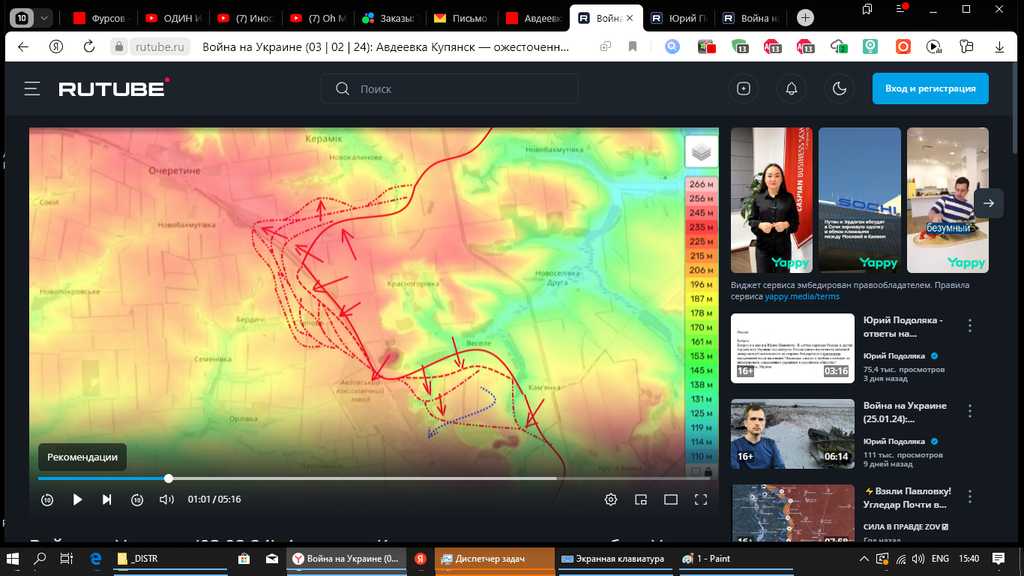Open taskbar search magnifier
This screenshot has width=1024, height=576.
point(40,559)
